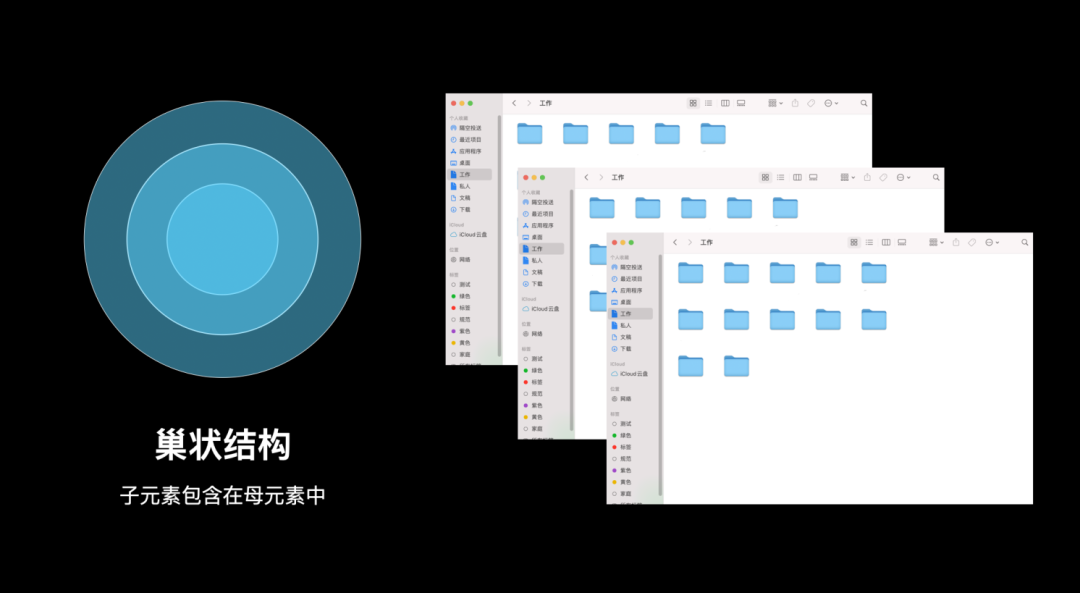1080x593 pixels.
Task: Select first folder in front window's top row
Action: [x=690, y=273]
